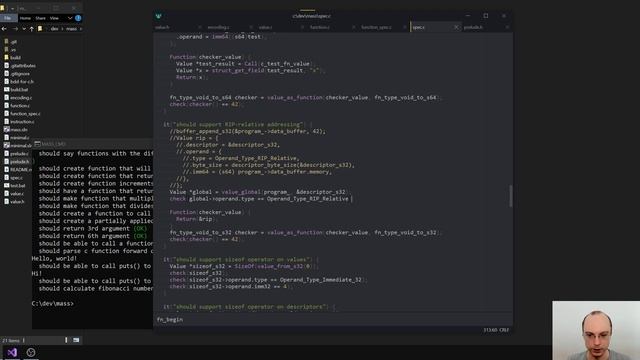The width and height of the screenshot is (640, 360).
Task: Open the recent locations dropdown in Explorer
Action: [24, 29]
